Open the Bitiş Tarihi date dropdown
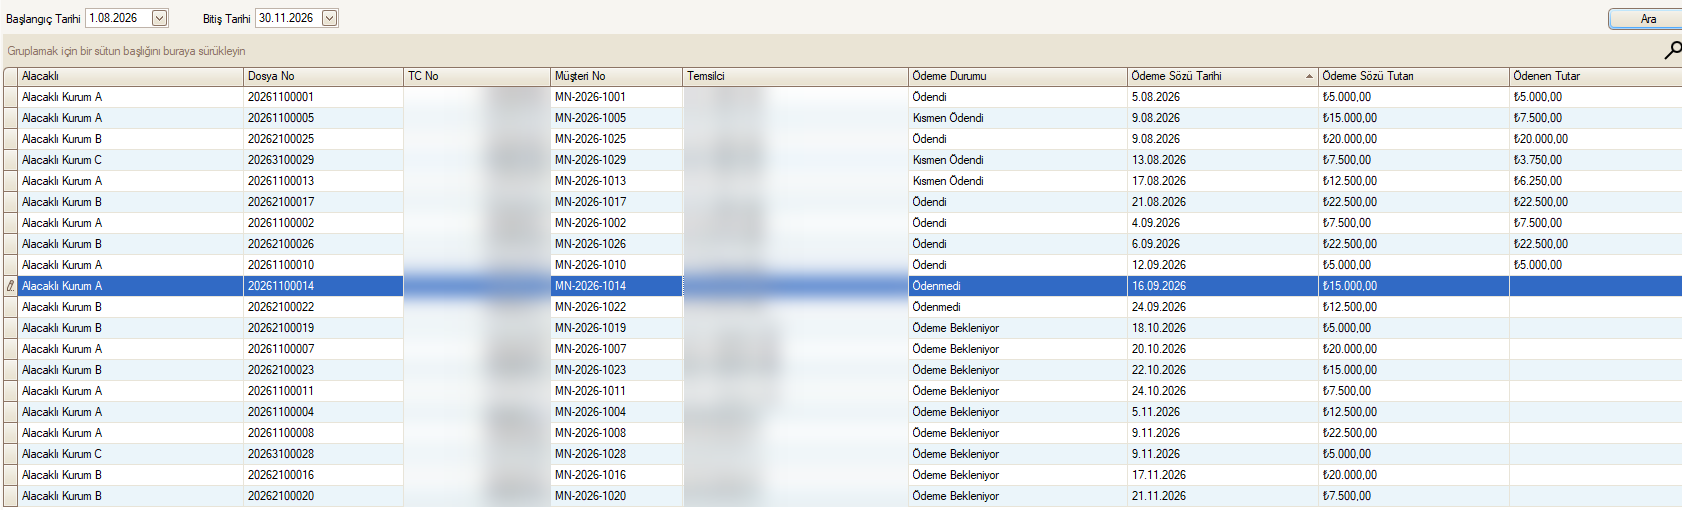 330,18
